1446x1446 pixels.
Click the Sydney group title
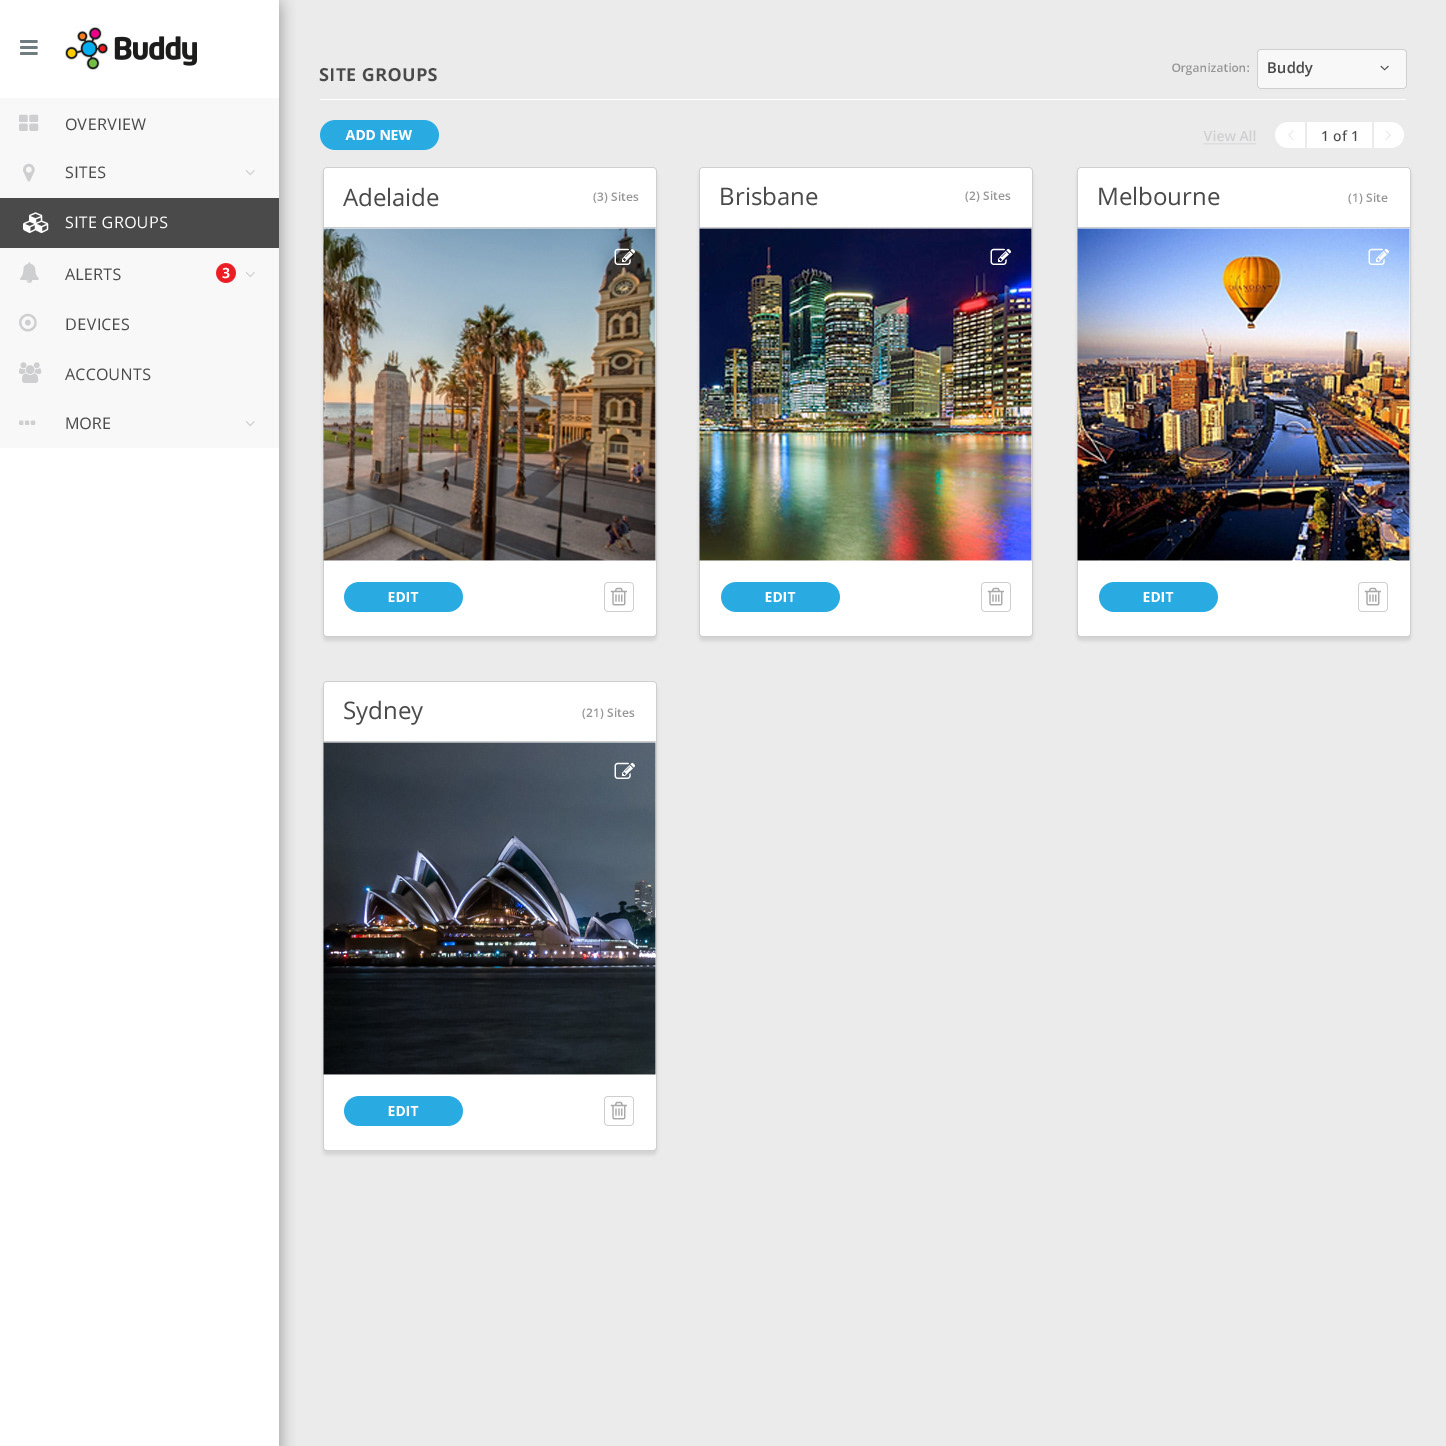383,711
